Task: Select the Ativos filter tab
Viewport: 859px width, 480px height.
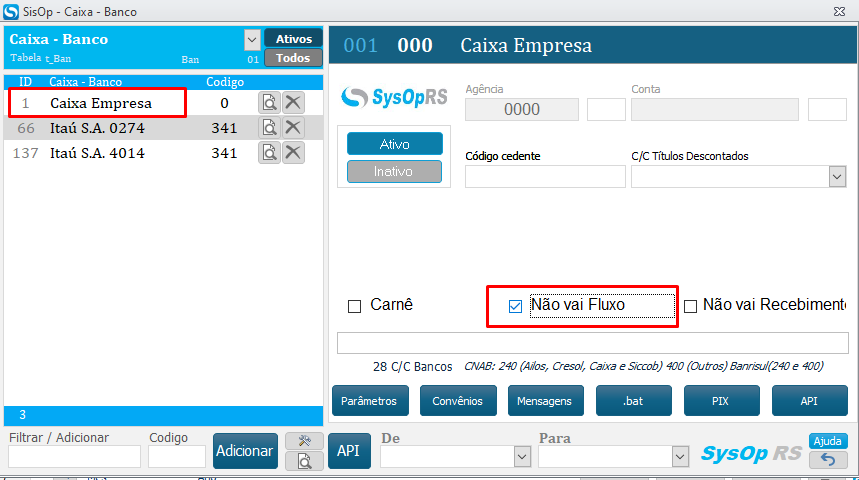Action: click(293, 39)
